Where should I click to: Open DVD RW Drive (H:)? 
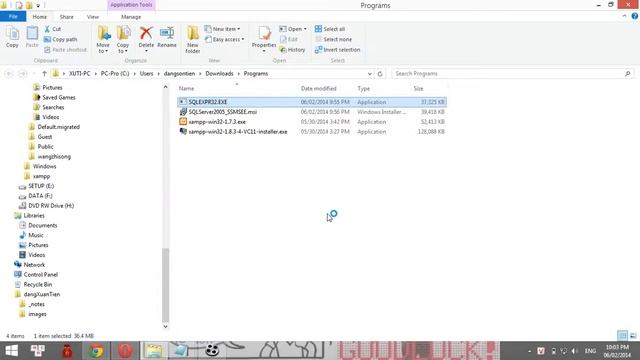click(51, 205)
